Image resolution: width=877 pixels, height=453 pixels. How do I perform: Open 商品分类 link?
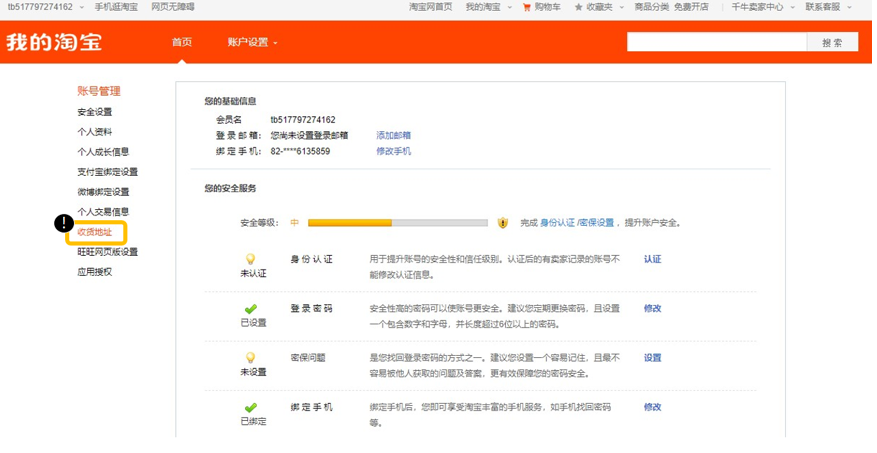tap(652, 7)
